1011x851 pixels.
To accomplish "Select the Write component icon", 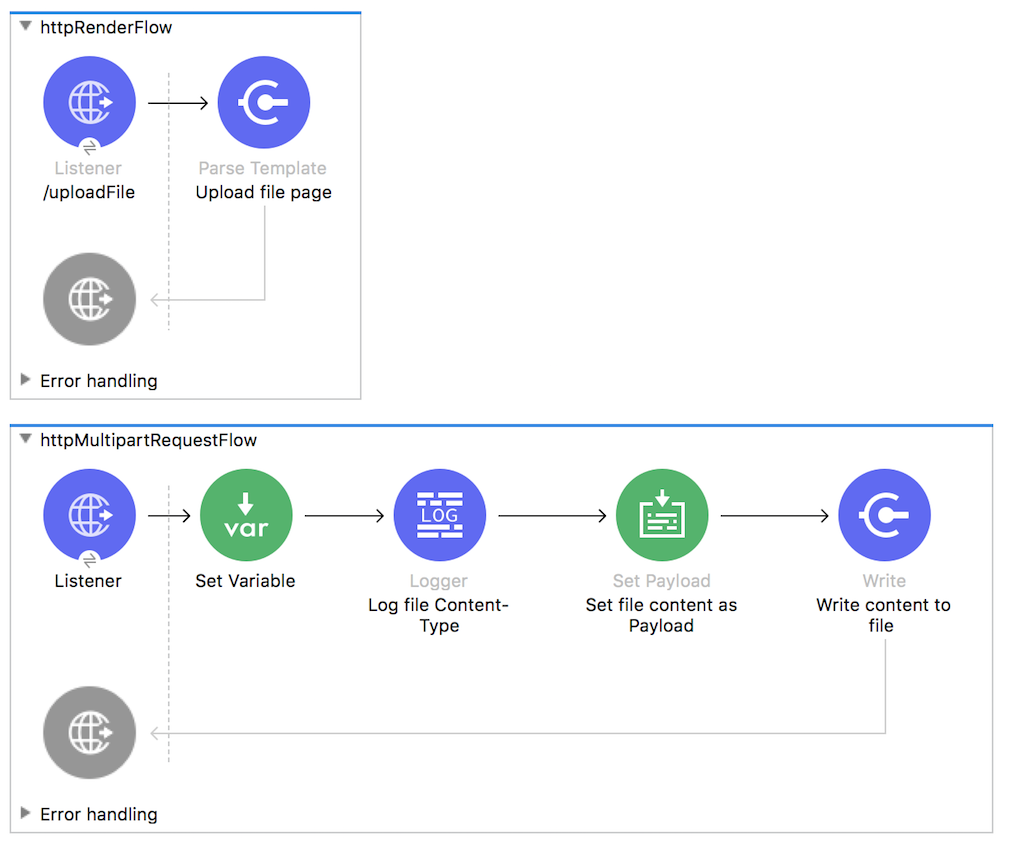I will 884,514.
